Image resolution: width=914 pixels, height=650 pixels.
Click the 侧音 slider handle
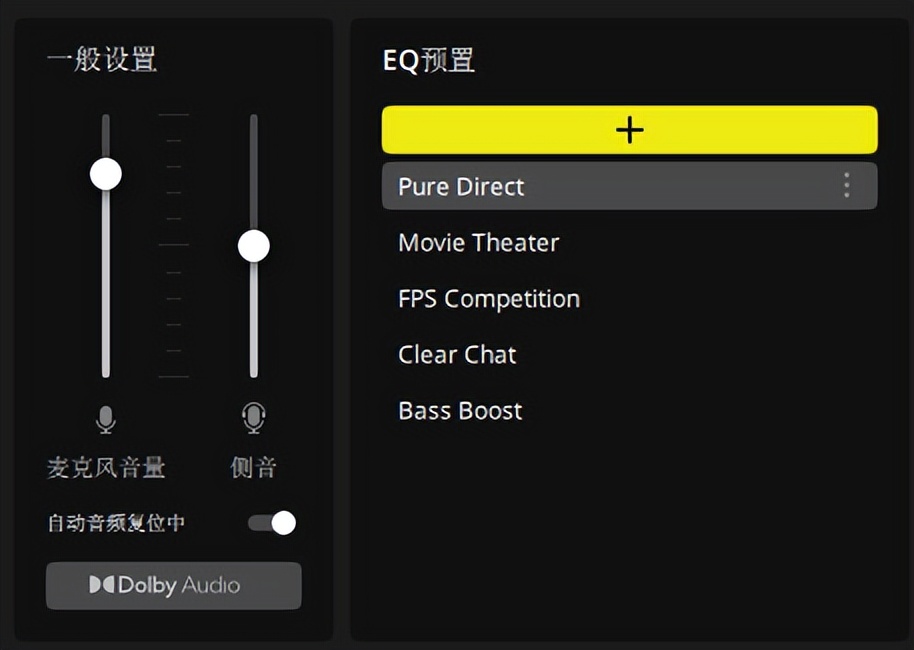click(254, 246)
